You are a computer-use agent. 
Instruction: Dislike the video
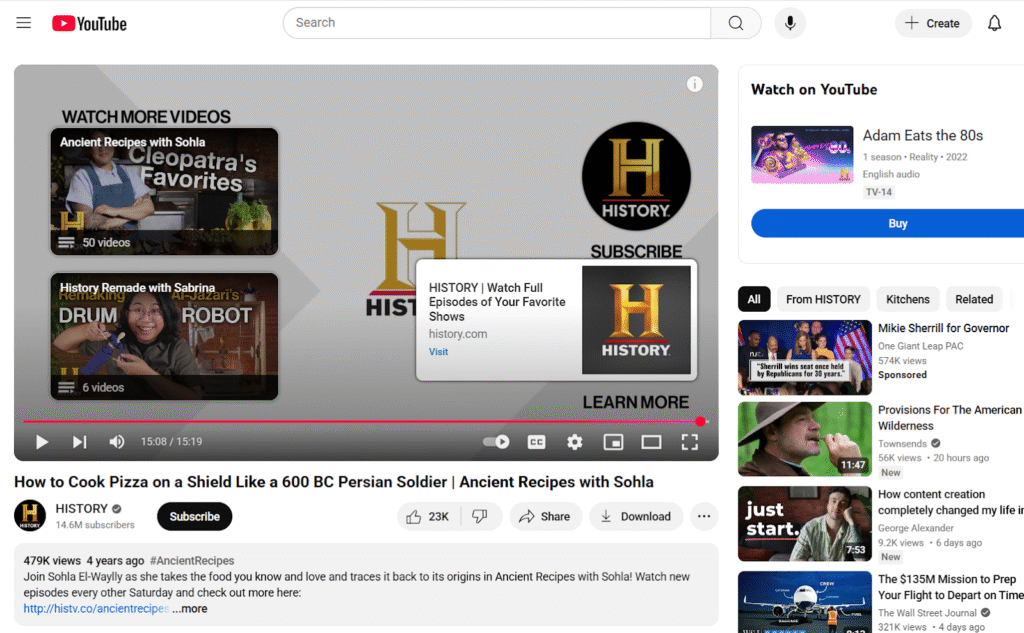(x=481, y=516)
